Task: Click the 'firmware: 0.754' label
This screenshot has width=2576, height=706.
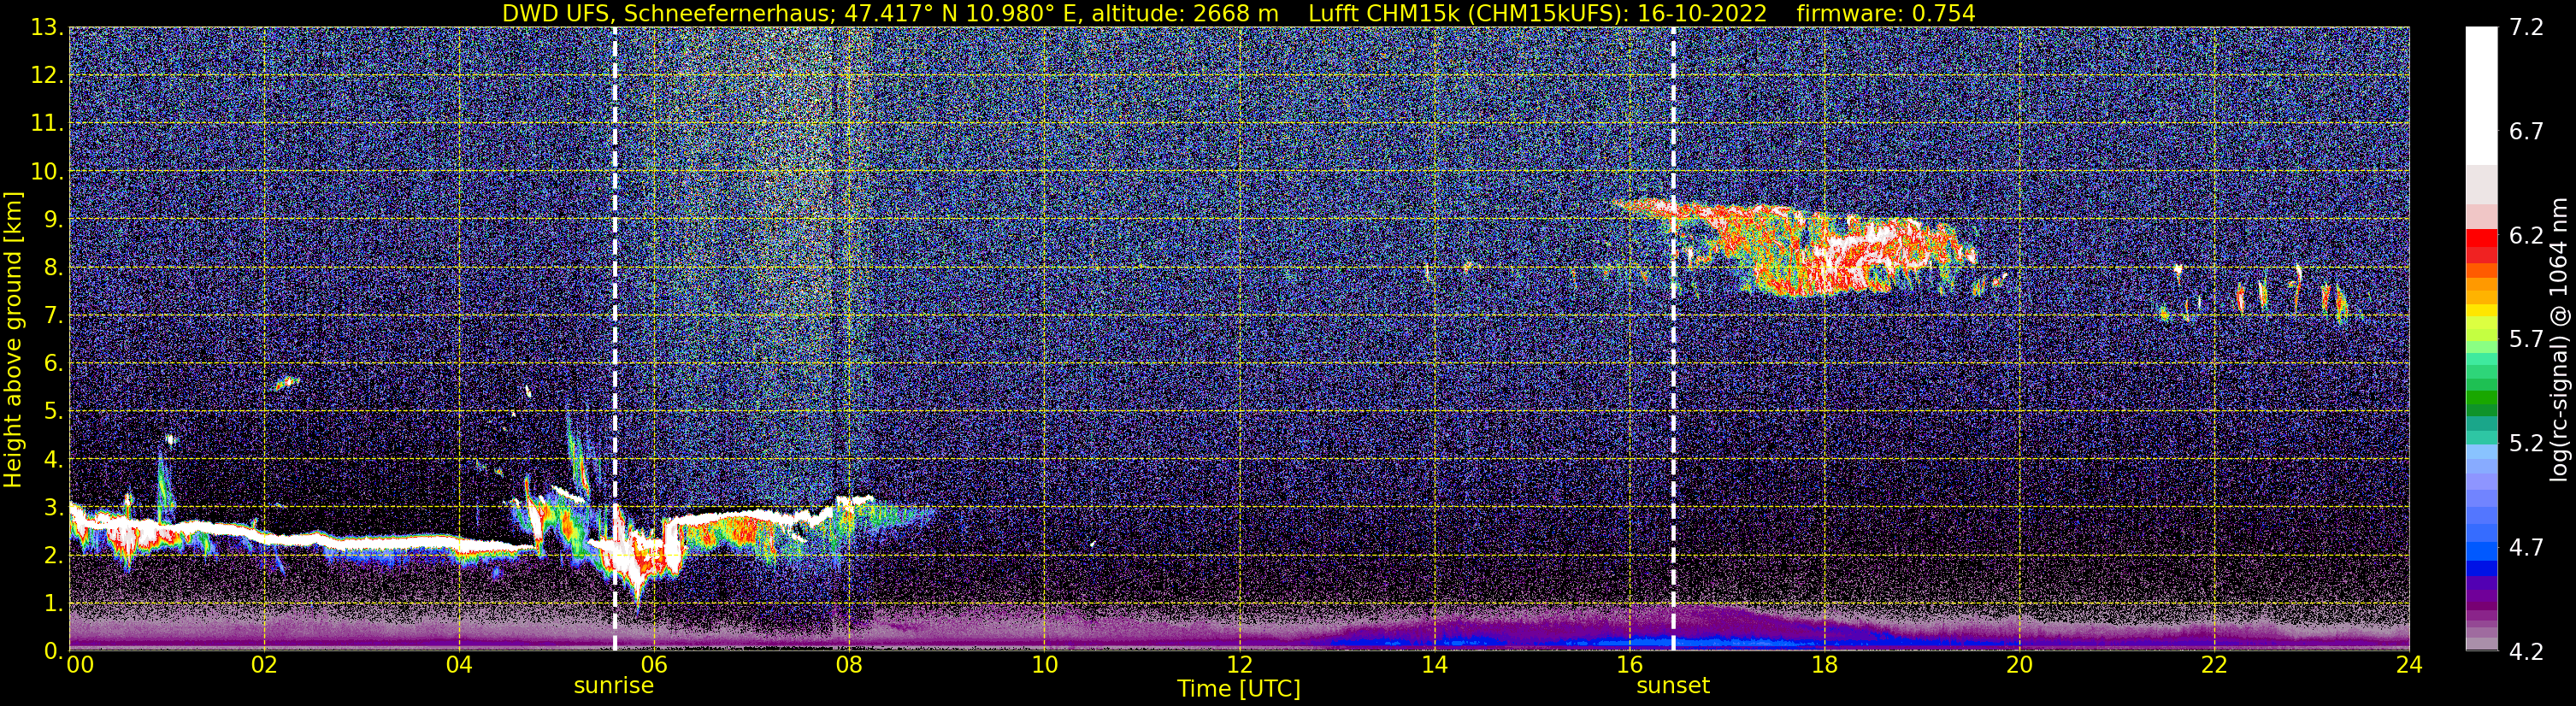Action: (x=1886, y=13)
